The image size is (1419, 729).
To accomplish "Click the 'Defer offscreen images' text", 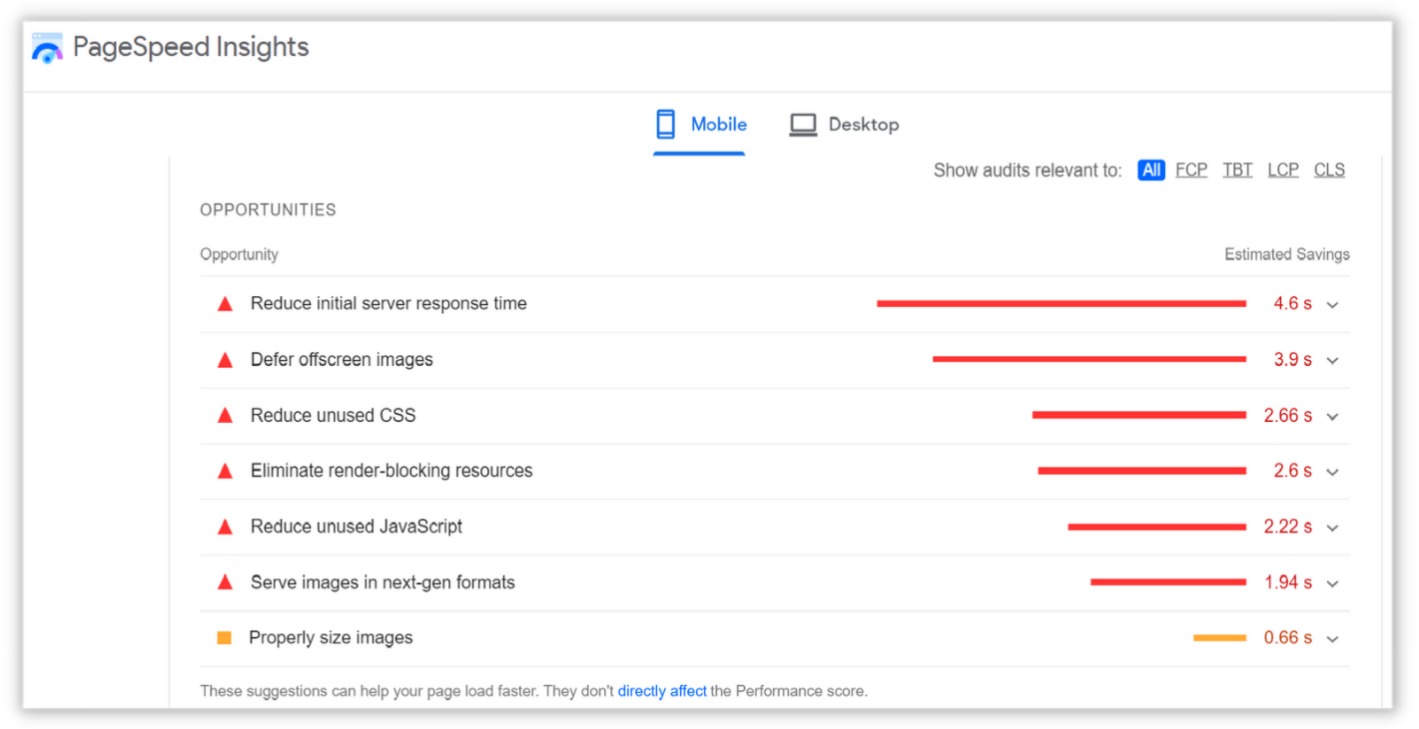I will point(342,359).
